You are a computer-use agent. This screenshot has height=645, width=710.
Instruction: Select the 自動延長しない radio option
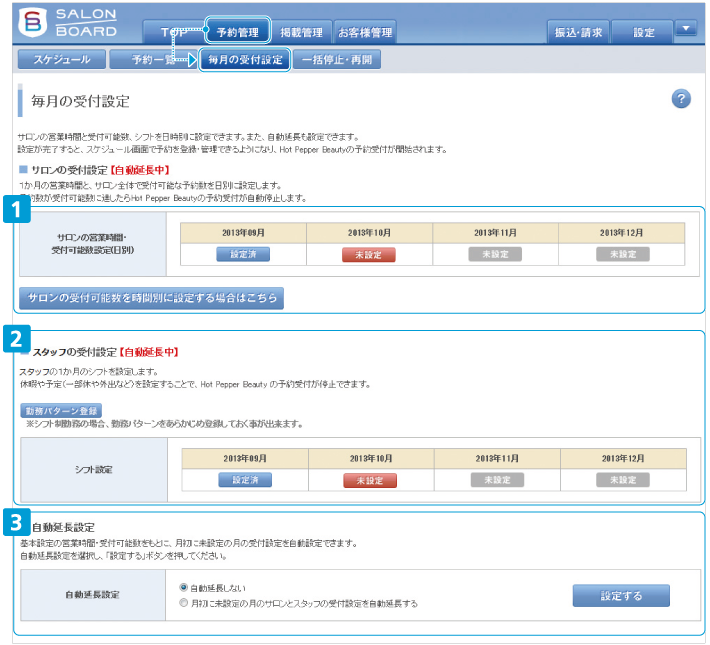pyautogui.click(x=183, y=587)
